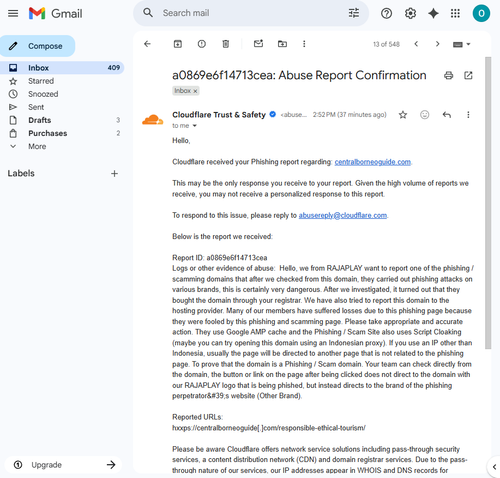Open search options filter icon
This screenshot has height=478, width=500.
point(354,13)
